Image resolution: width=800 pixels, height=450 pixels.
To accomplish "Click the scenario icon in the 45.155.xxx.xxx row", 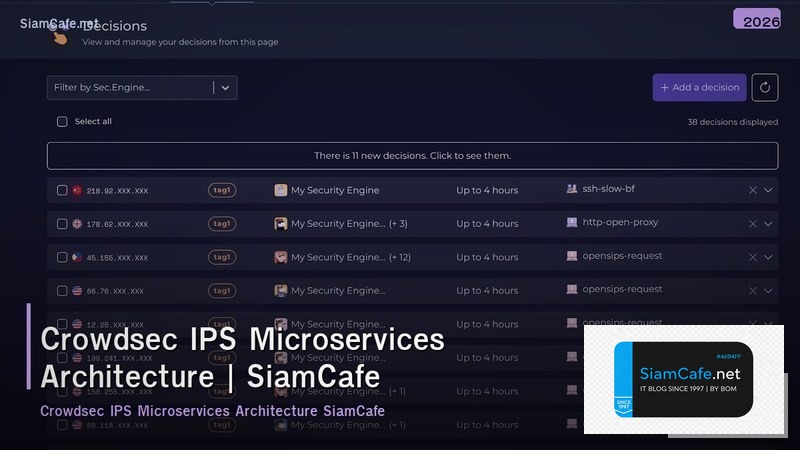I will click(x=572, y=256).
